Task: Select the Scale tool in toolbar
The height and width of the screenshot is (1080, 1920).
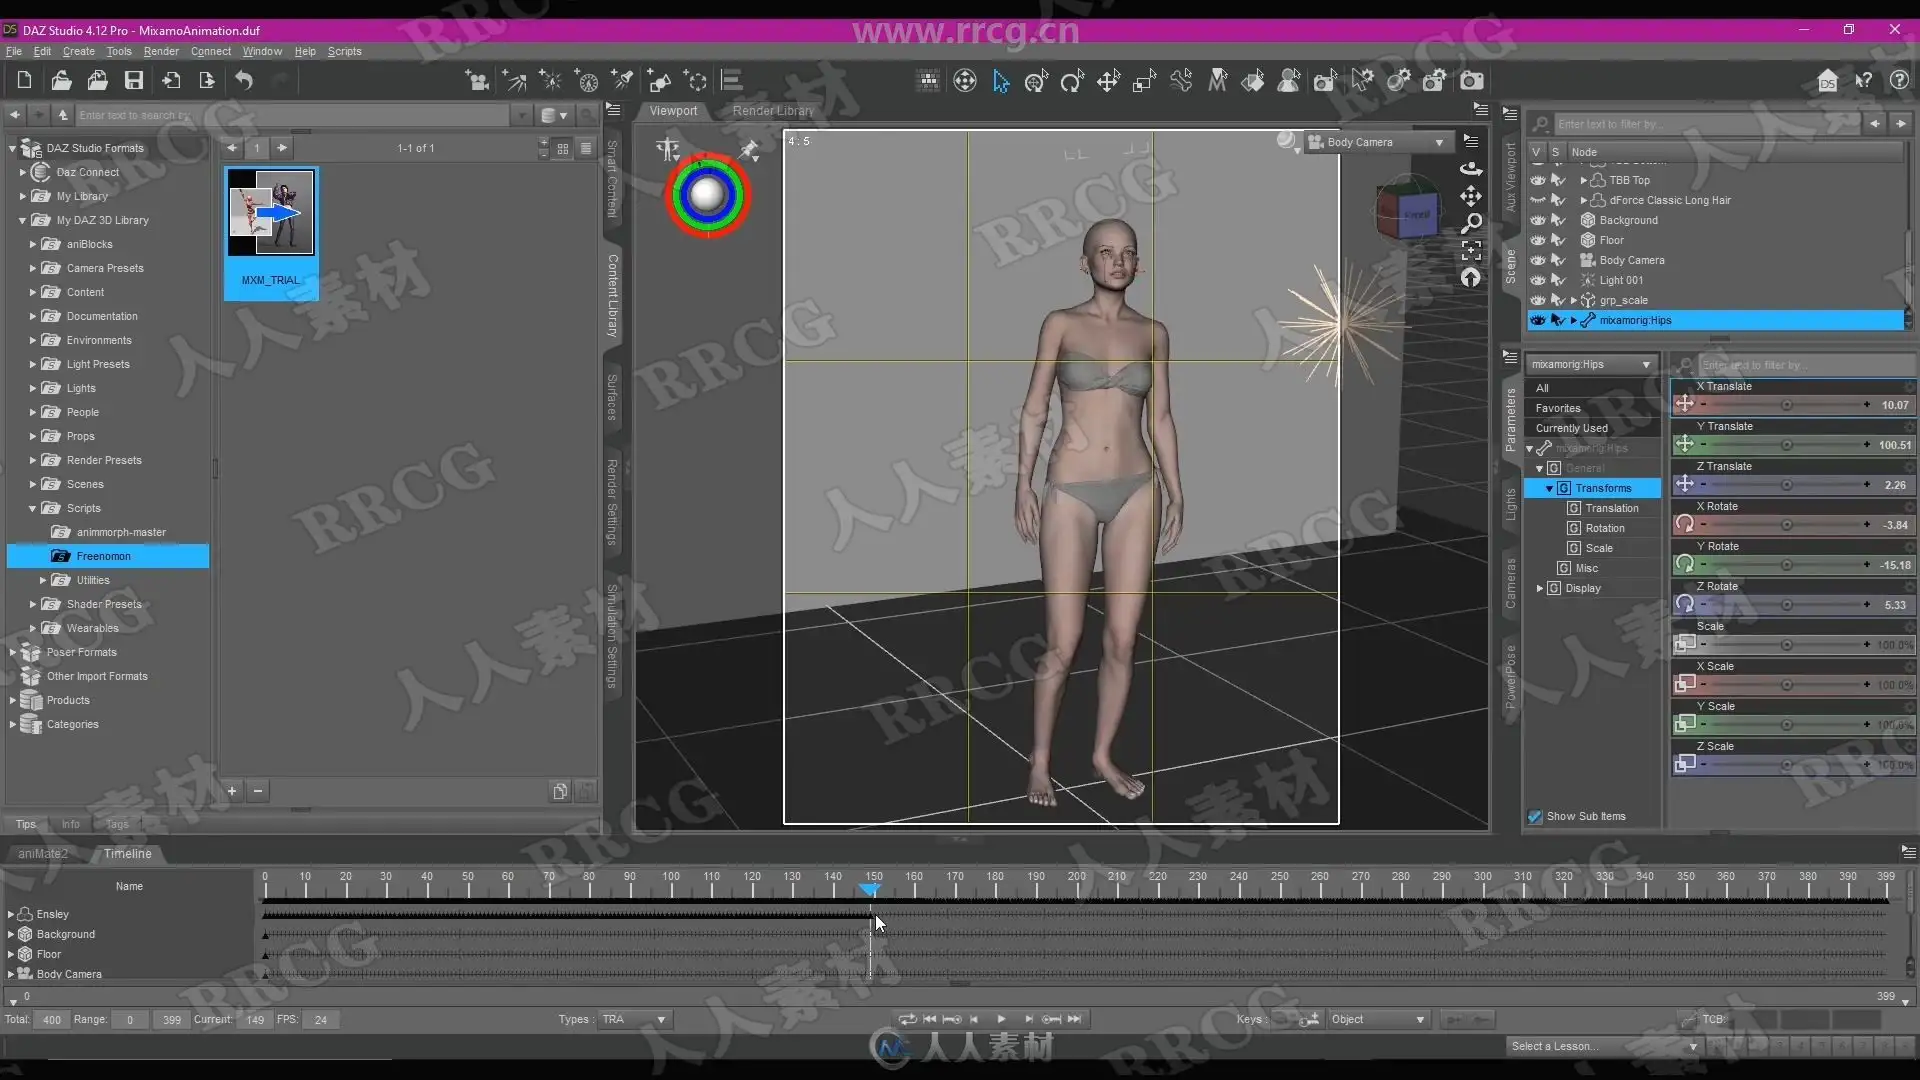Action: click(1144, 82)
